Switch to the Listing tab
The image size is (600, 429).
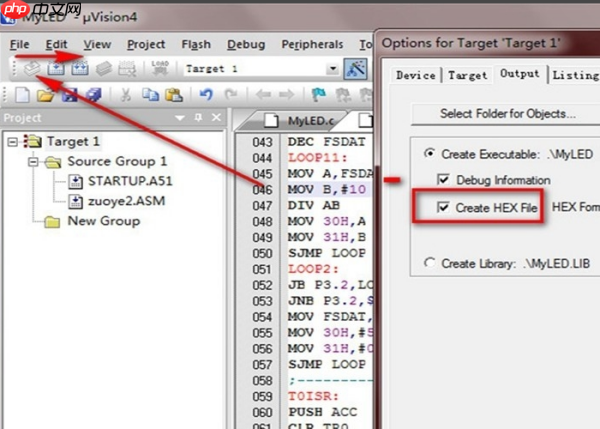[x=575, y=75]
